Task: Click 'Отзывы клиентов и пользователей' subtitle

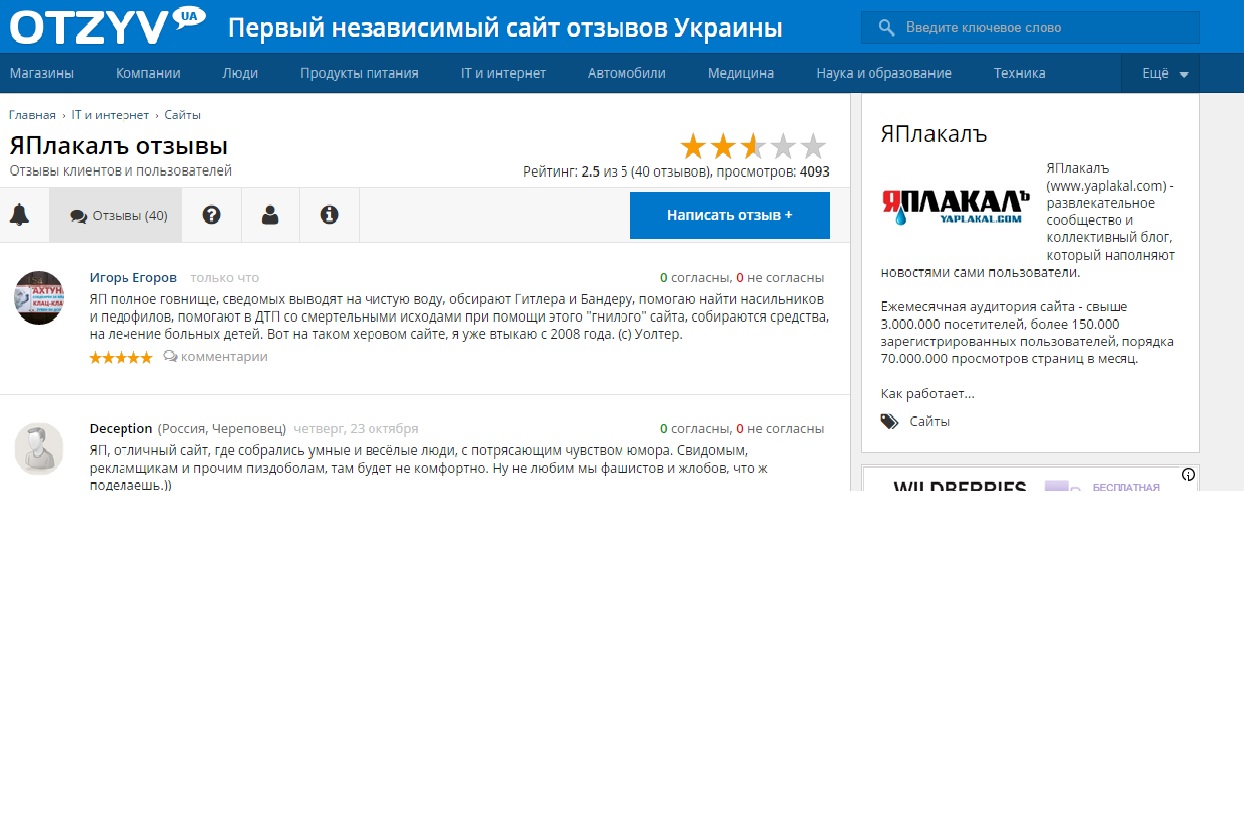Action: tap(121, 171)
